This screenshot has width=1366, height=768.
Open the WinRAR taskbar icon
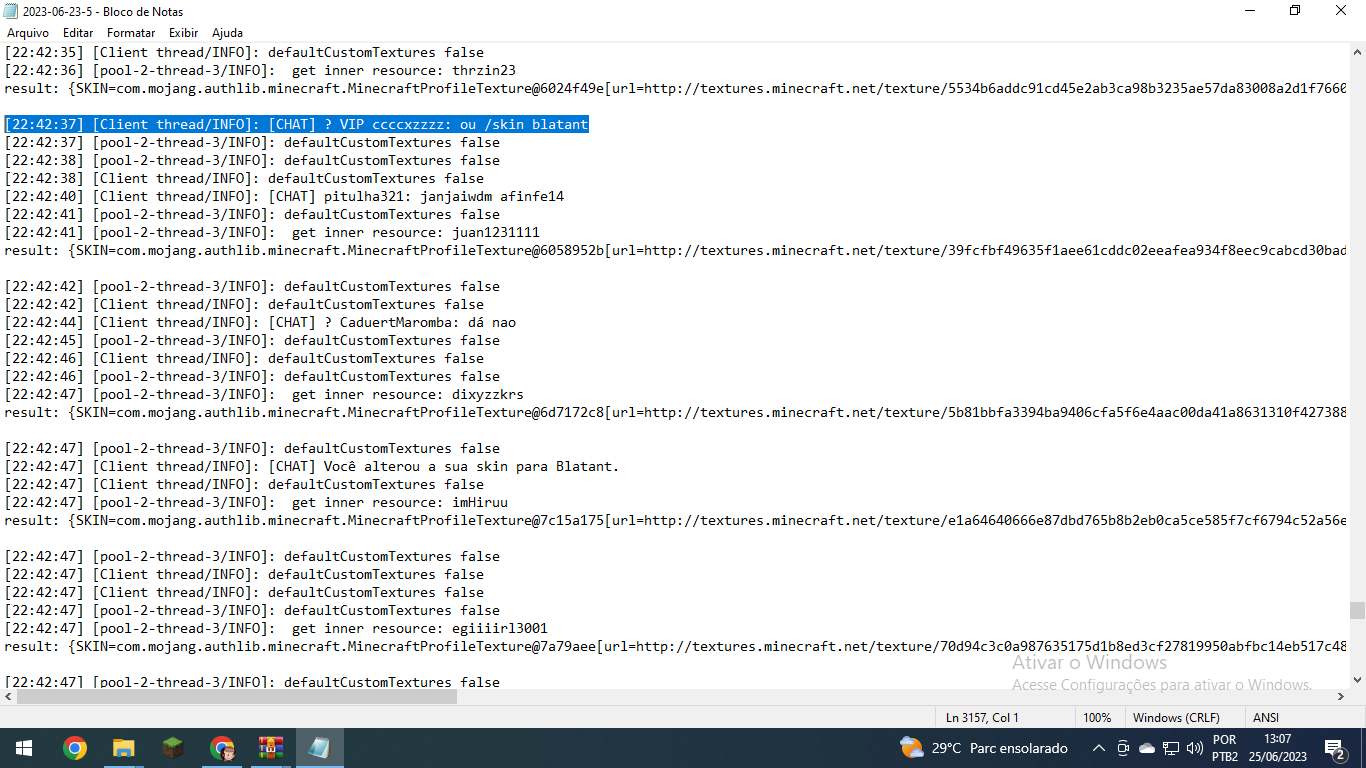coord(271,748)
